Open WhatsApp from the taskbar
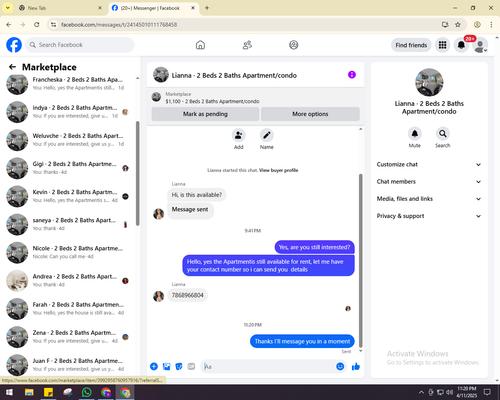The height and width of the screenshot is (400, 500). pyautogui.click(x=87, y=392)
